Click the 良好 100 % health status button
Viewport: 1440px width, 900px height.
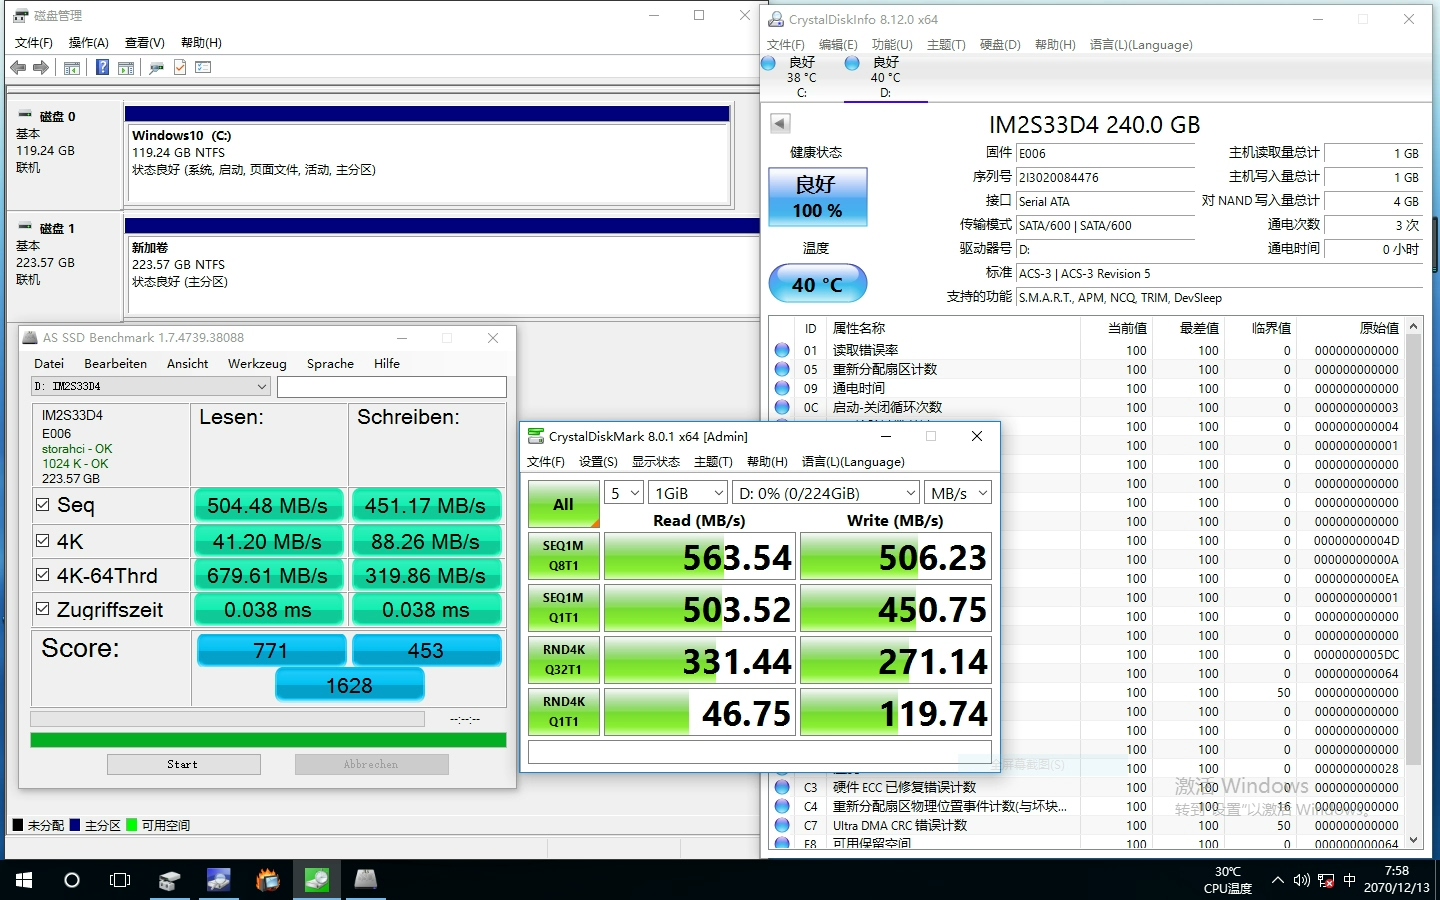(x=817, y=197)
